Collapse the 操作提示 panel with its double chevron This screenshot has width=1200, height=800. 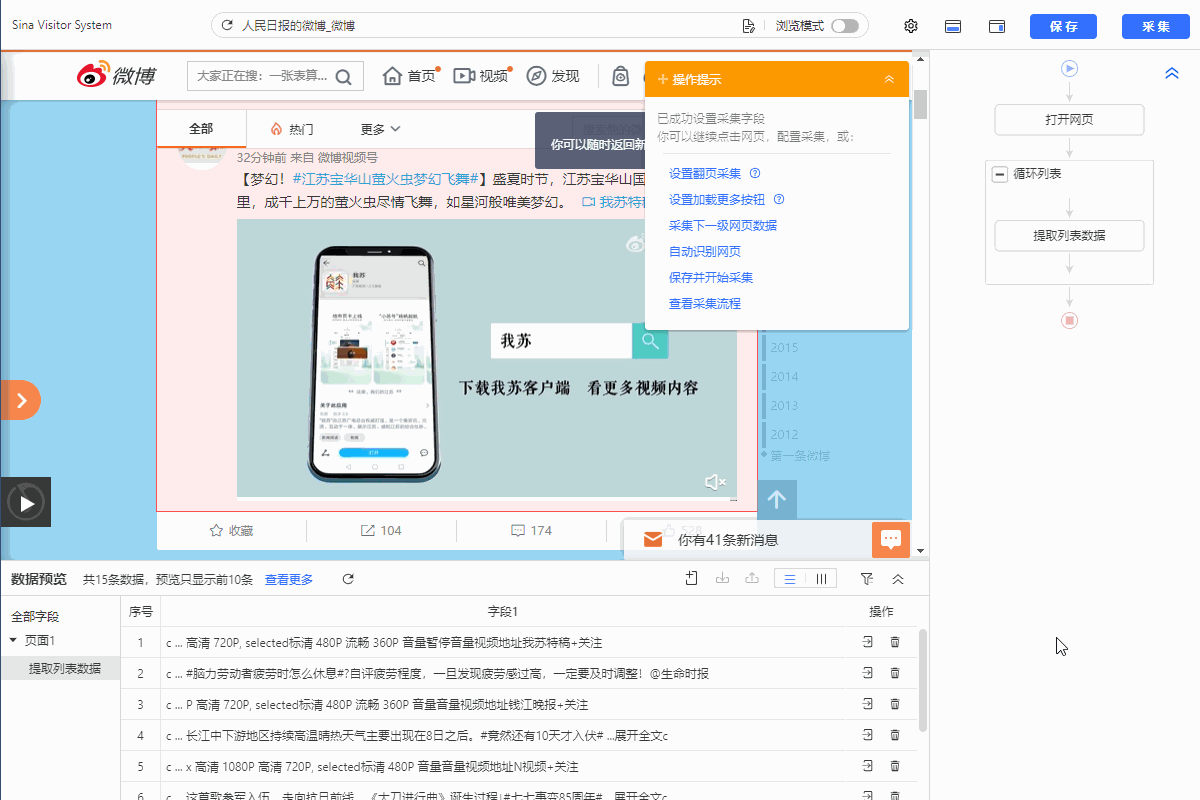pos(889,79)
